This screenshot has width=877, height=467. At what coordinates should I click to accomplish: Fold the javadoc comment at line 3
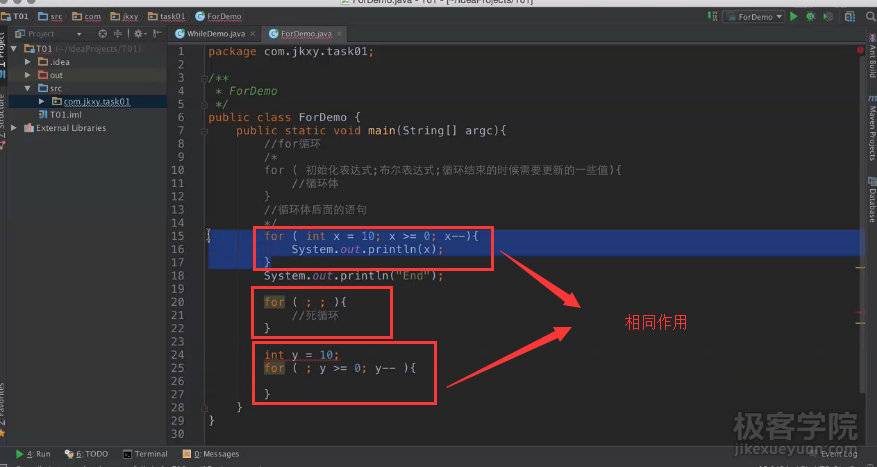pos(204,78)
